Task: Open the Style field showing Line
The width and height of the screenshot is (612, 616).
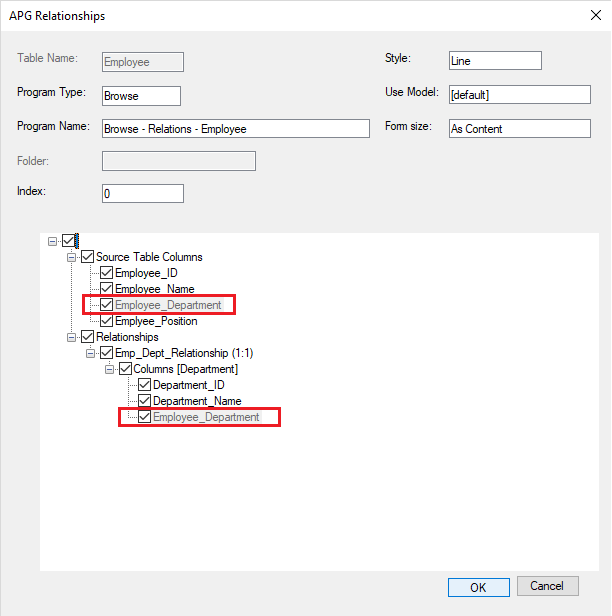Action: click(x=495, y=61)
